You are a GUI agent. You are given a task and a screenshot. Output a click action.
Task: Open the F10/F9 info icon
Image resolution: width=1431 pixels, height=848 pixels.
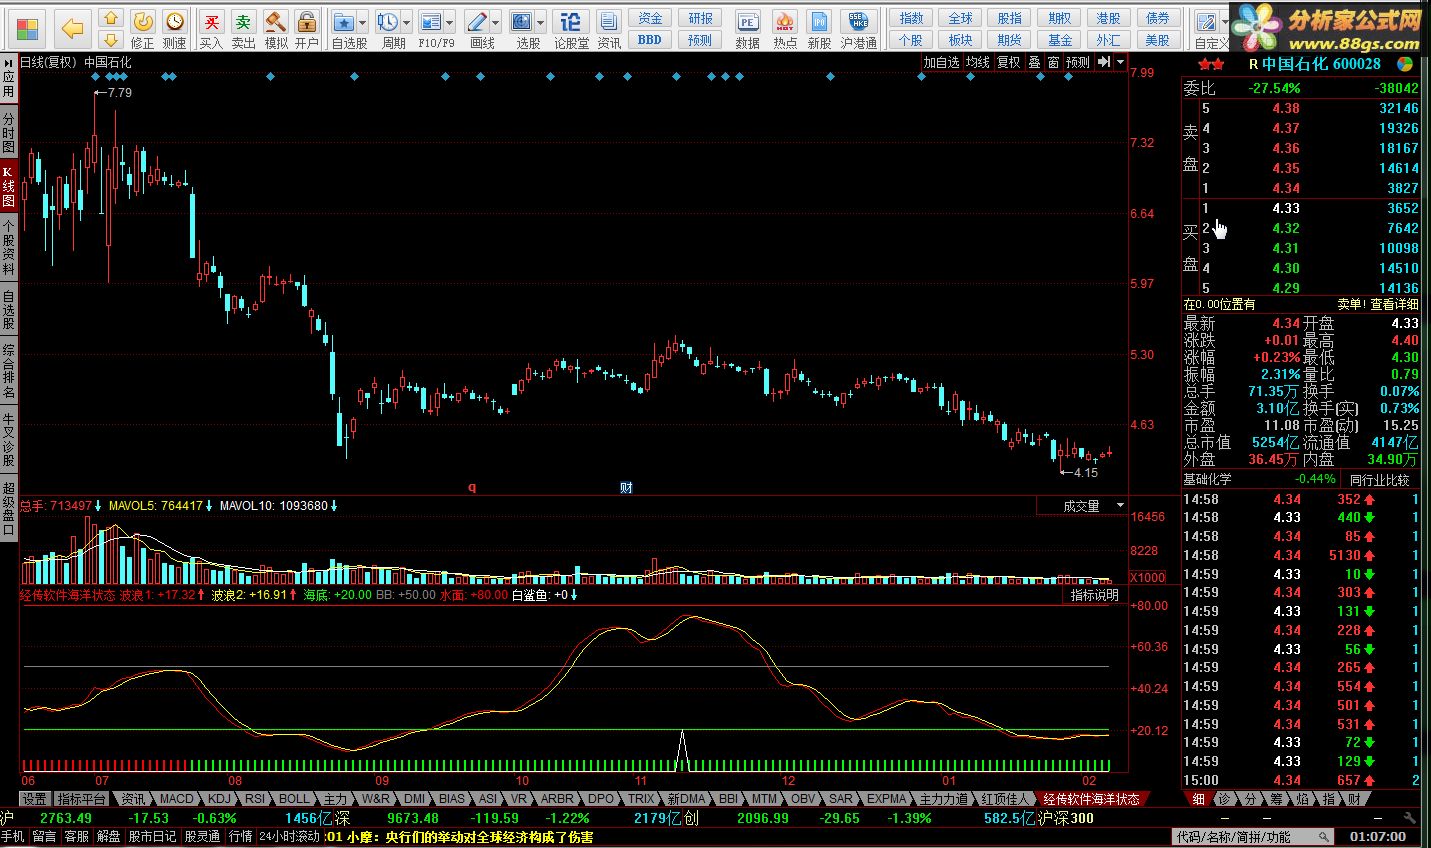431,22
